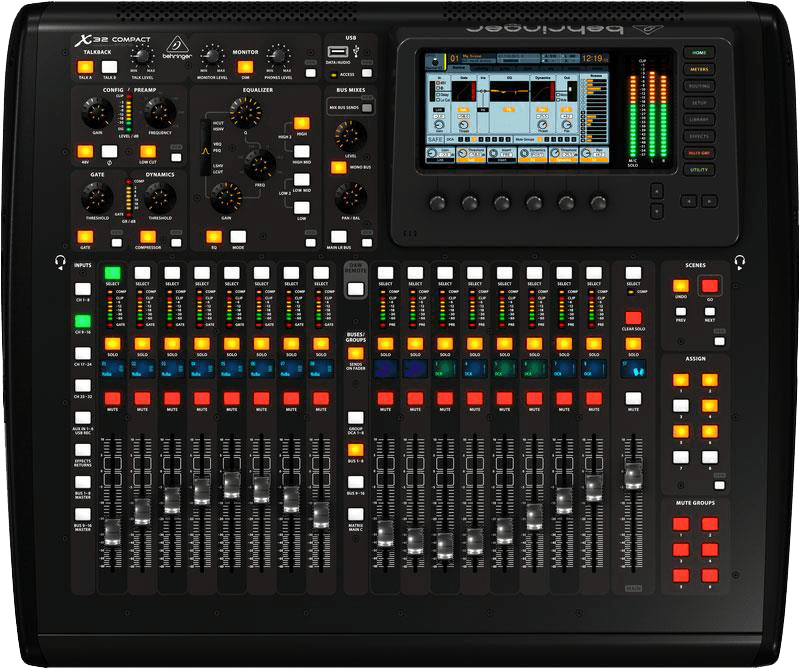Switch inputs layer to CH 17-24
The width and height of the screenshot is (800, 669).
click(x=83, y=353)
